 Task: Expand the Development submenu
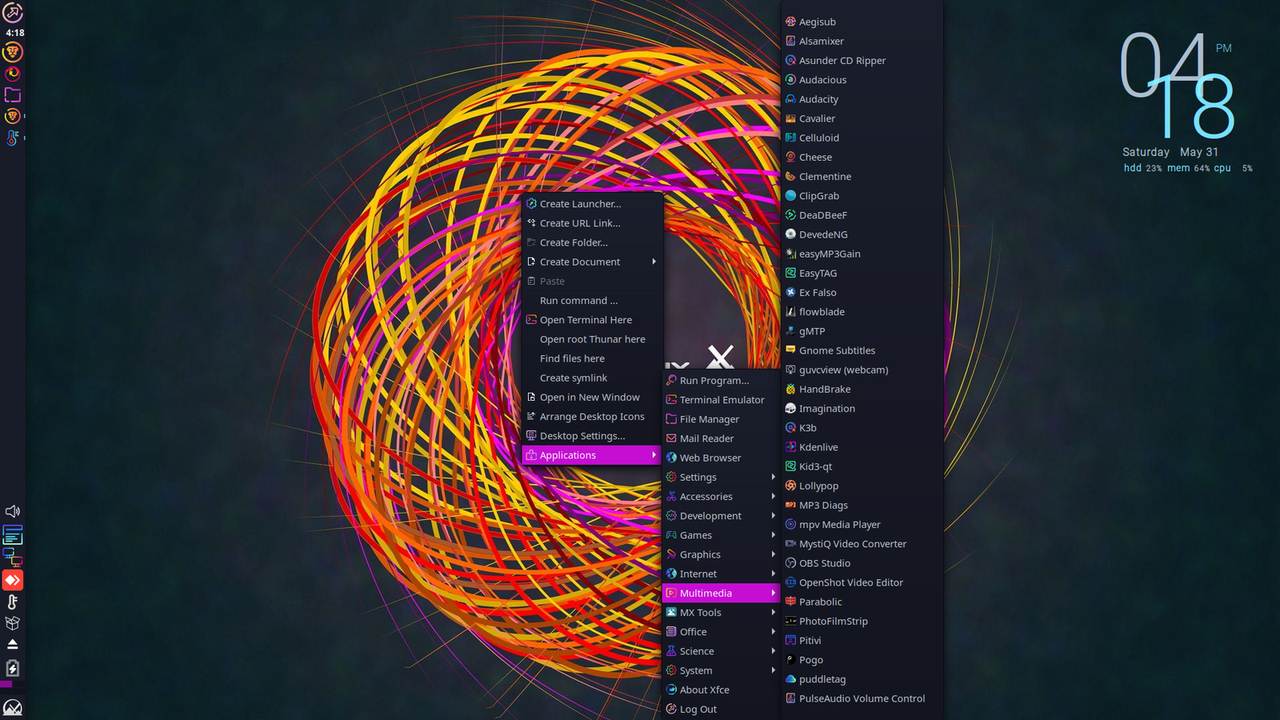click(x=720, y=516)
